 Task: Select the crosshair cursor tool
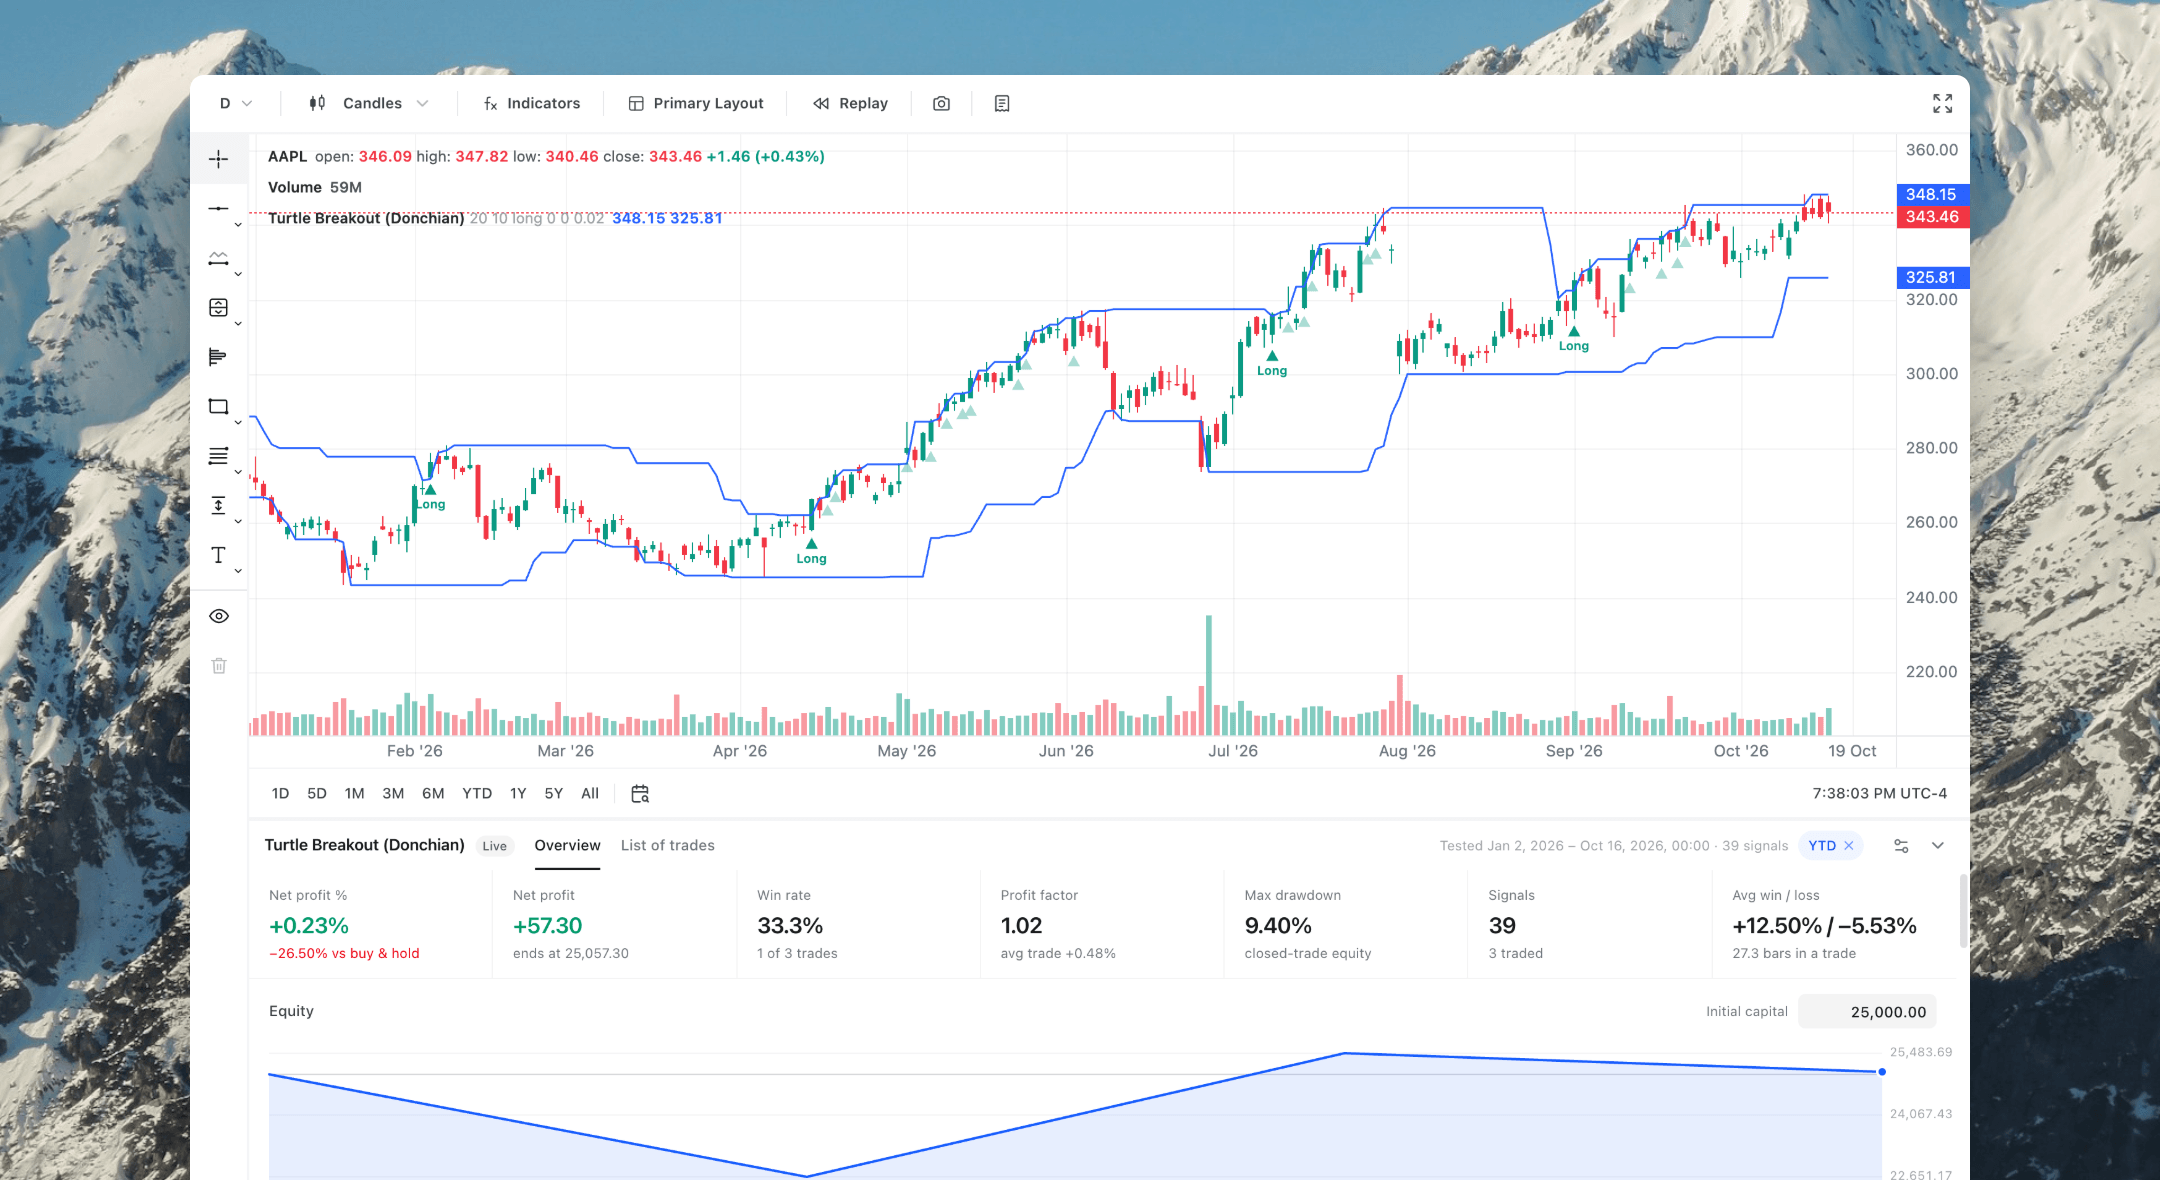point(218,159)
